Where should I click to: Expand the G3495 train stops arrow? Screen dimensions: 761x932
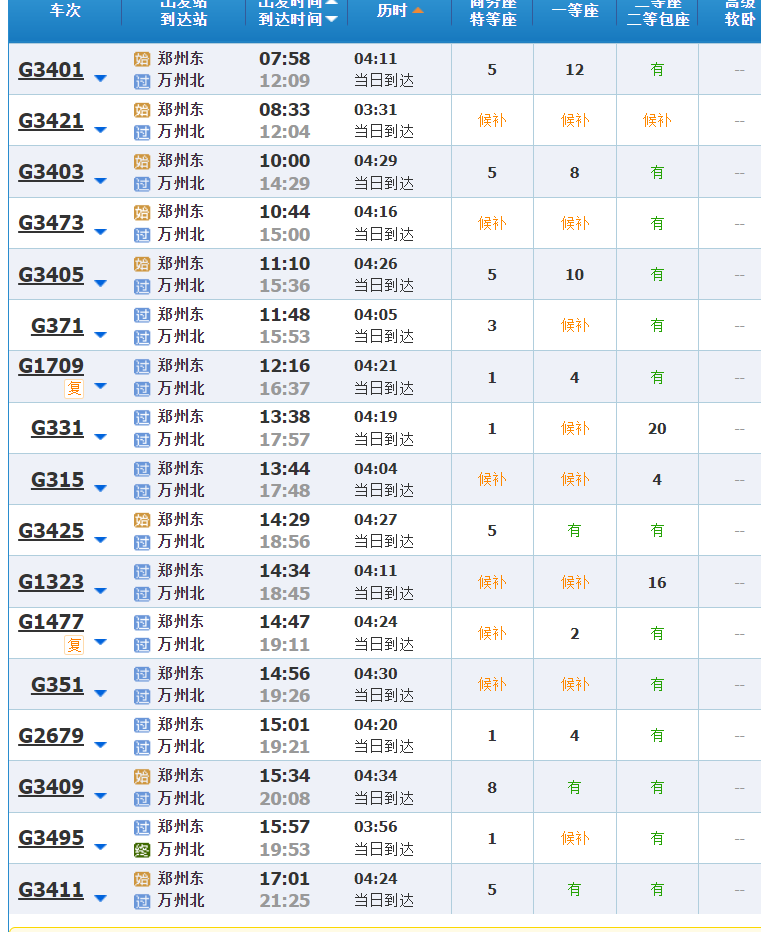(100, 847)
